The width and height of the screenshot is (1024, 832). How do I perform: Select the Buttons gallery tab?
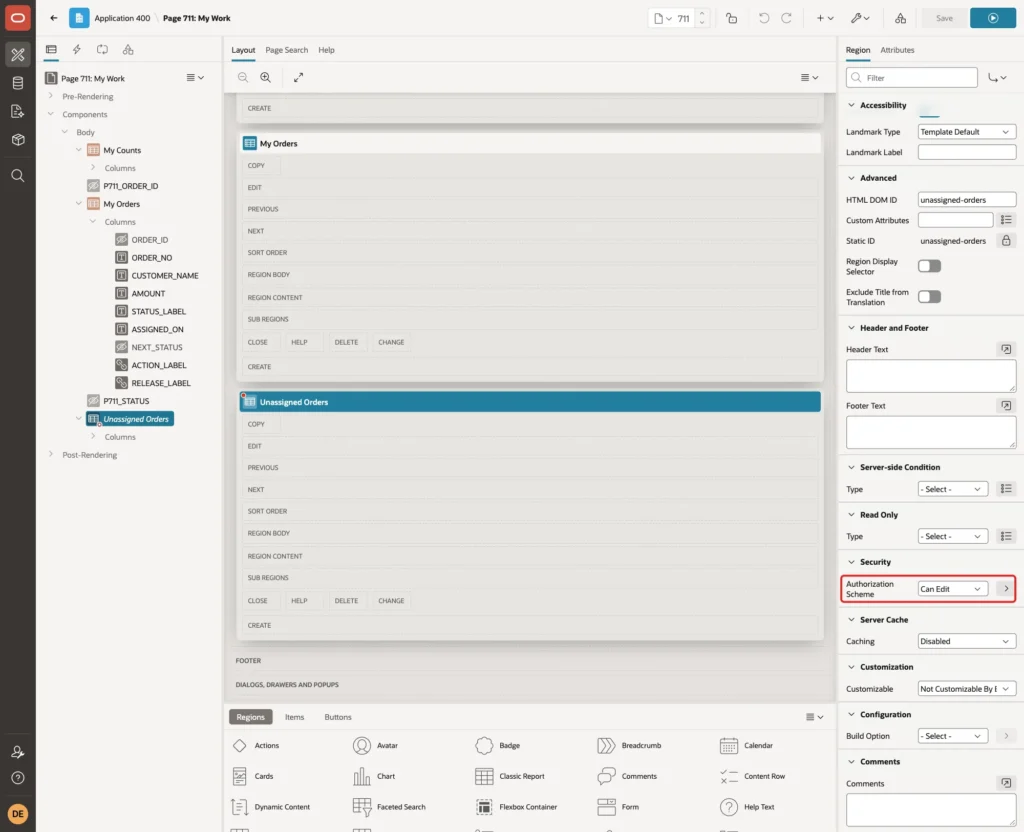[338, 717]
